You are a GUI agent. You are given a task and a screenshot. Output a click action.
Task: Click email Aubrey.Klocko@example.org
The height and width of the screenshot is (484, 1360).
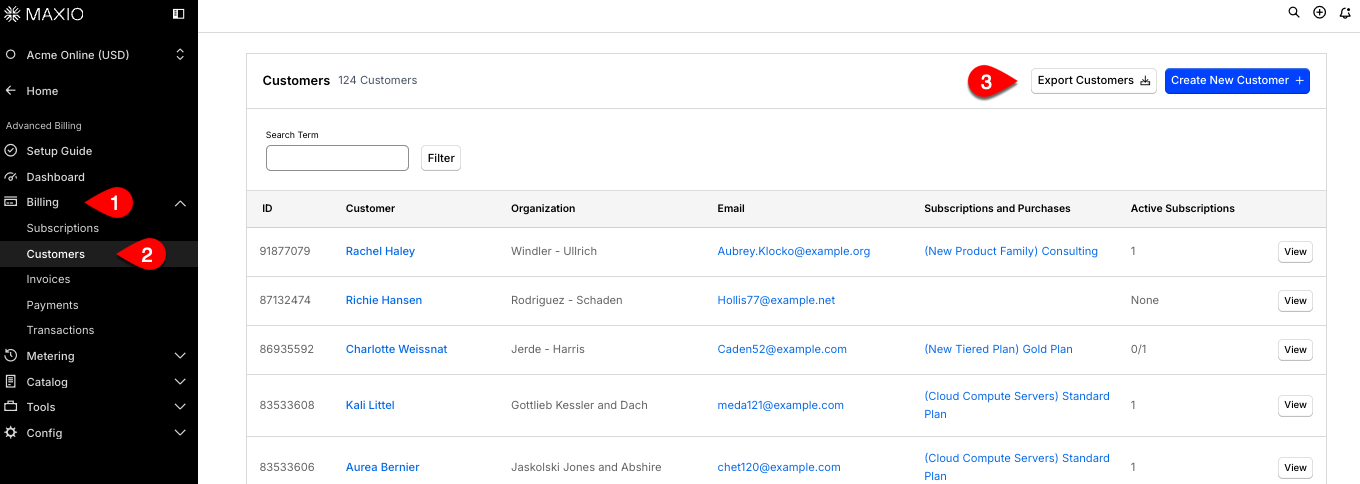[794, 251]
